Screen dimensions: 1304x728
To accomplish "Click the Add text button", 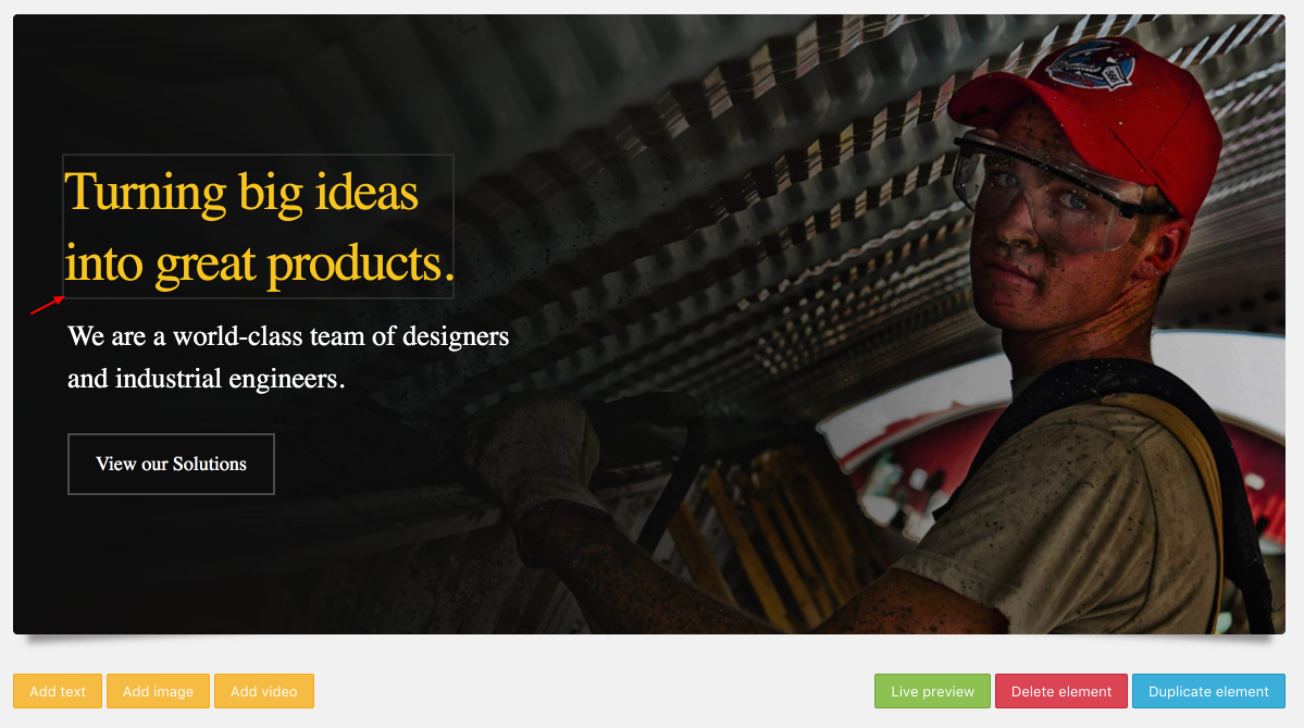I will pyautogui.click(x=57, y=691).
